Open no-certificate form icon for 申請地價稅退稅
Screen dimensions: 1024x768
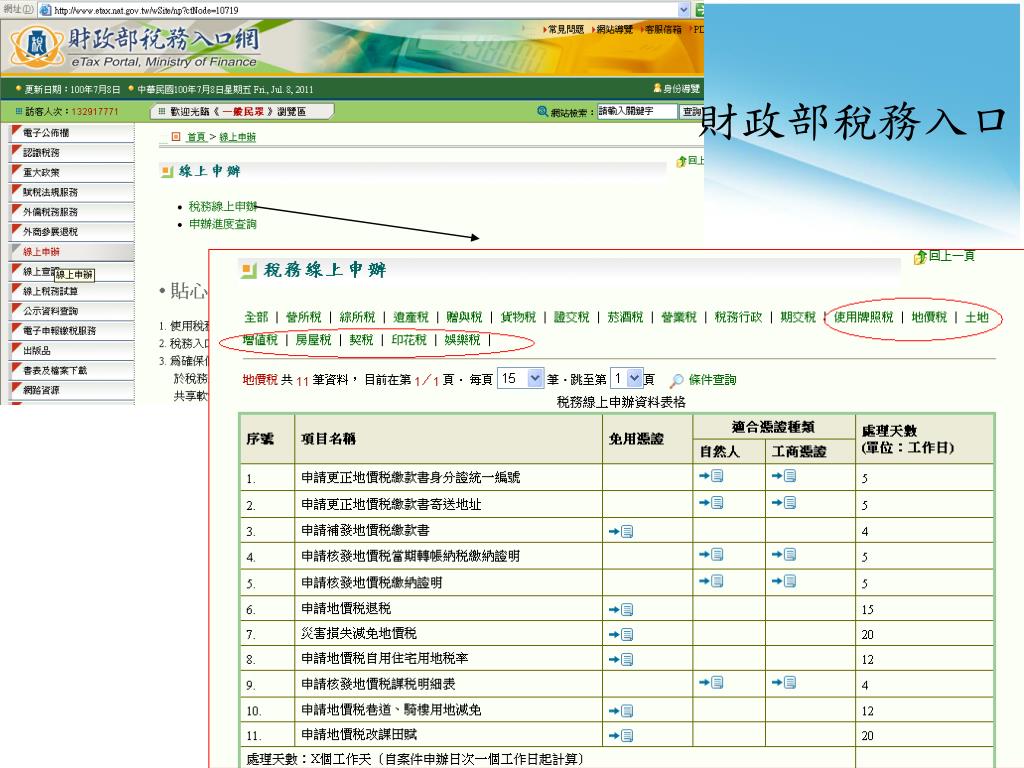coord(621,610)
